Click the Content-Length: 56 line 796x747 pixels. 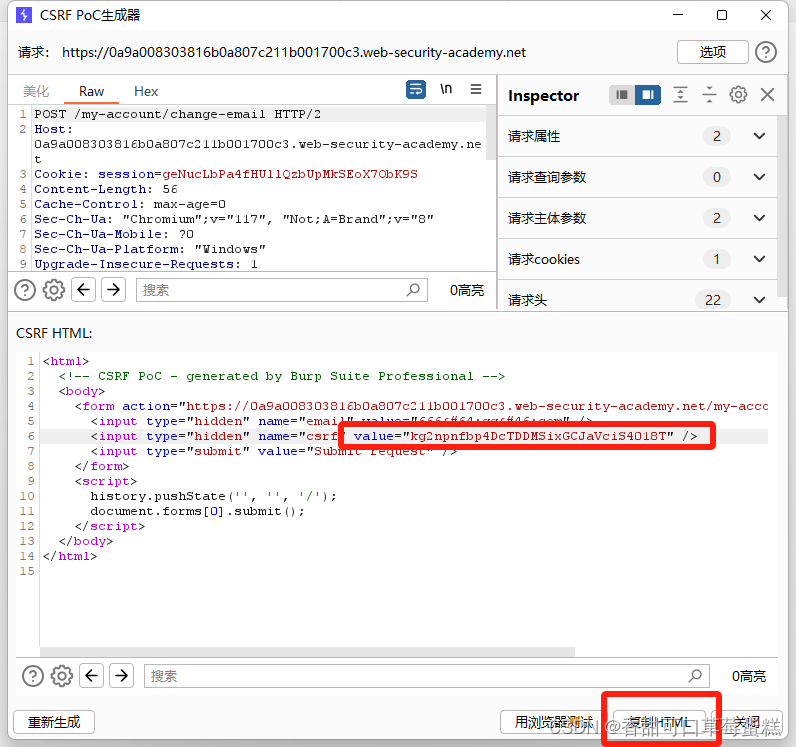click(x=106, y=189)
